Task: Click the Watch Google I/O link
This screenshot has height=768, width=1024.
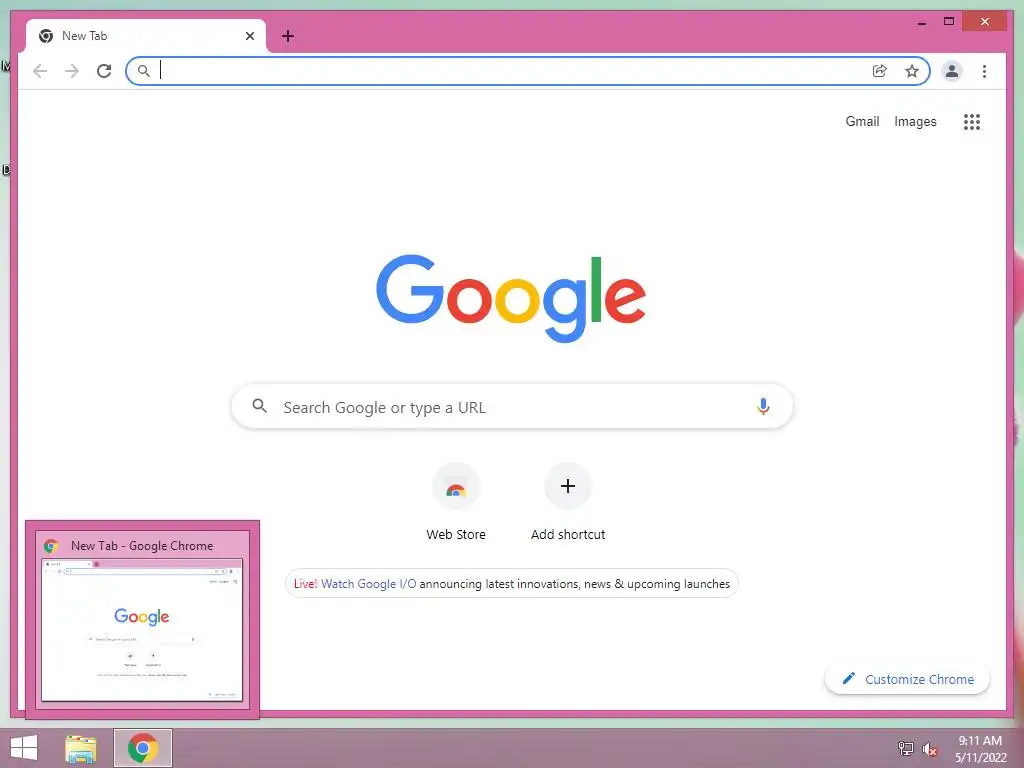Action: tap(368, 584)
